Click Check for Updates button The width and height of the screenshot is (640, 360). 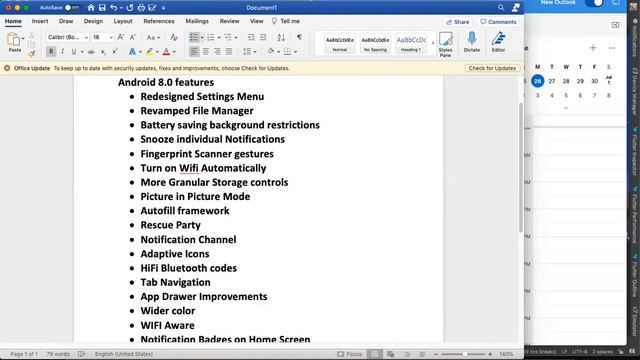coord(492,68)
